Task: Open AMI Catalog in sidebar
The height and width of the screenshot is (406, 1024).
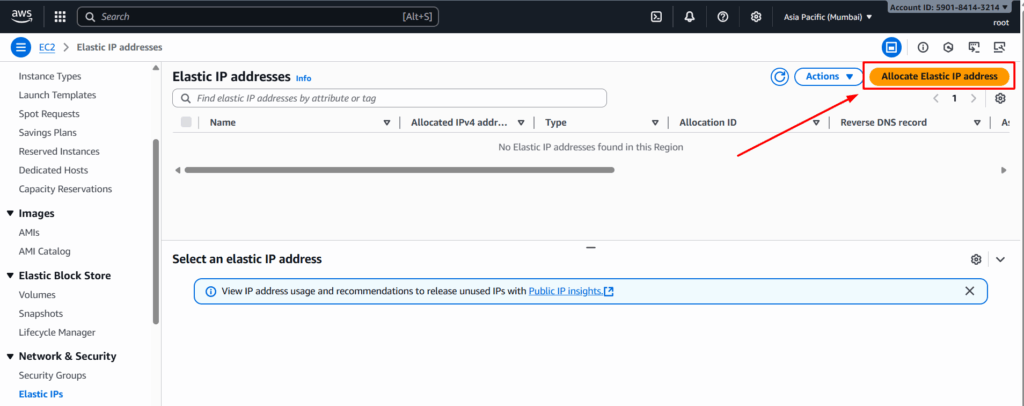Action: [x=44, y=251]
